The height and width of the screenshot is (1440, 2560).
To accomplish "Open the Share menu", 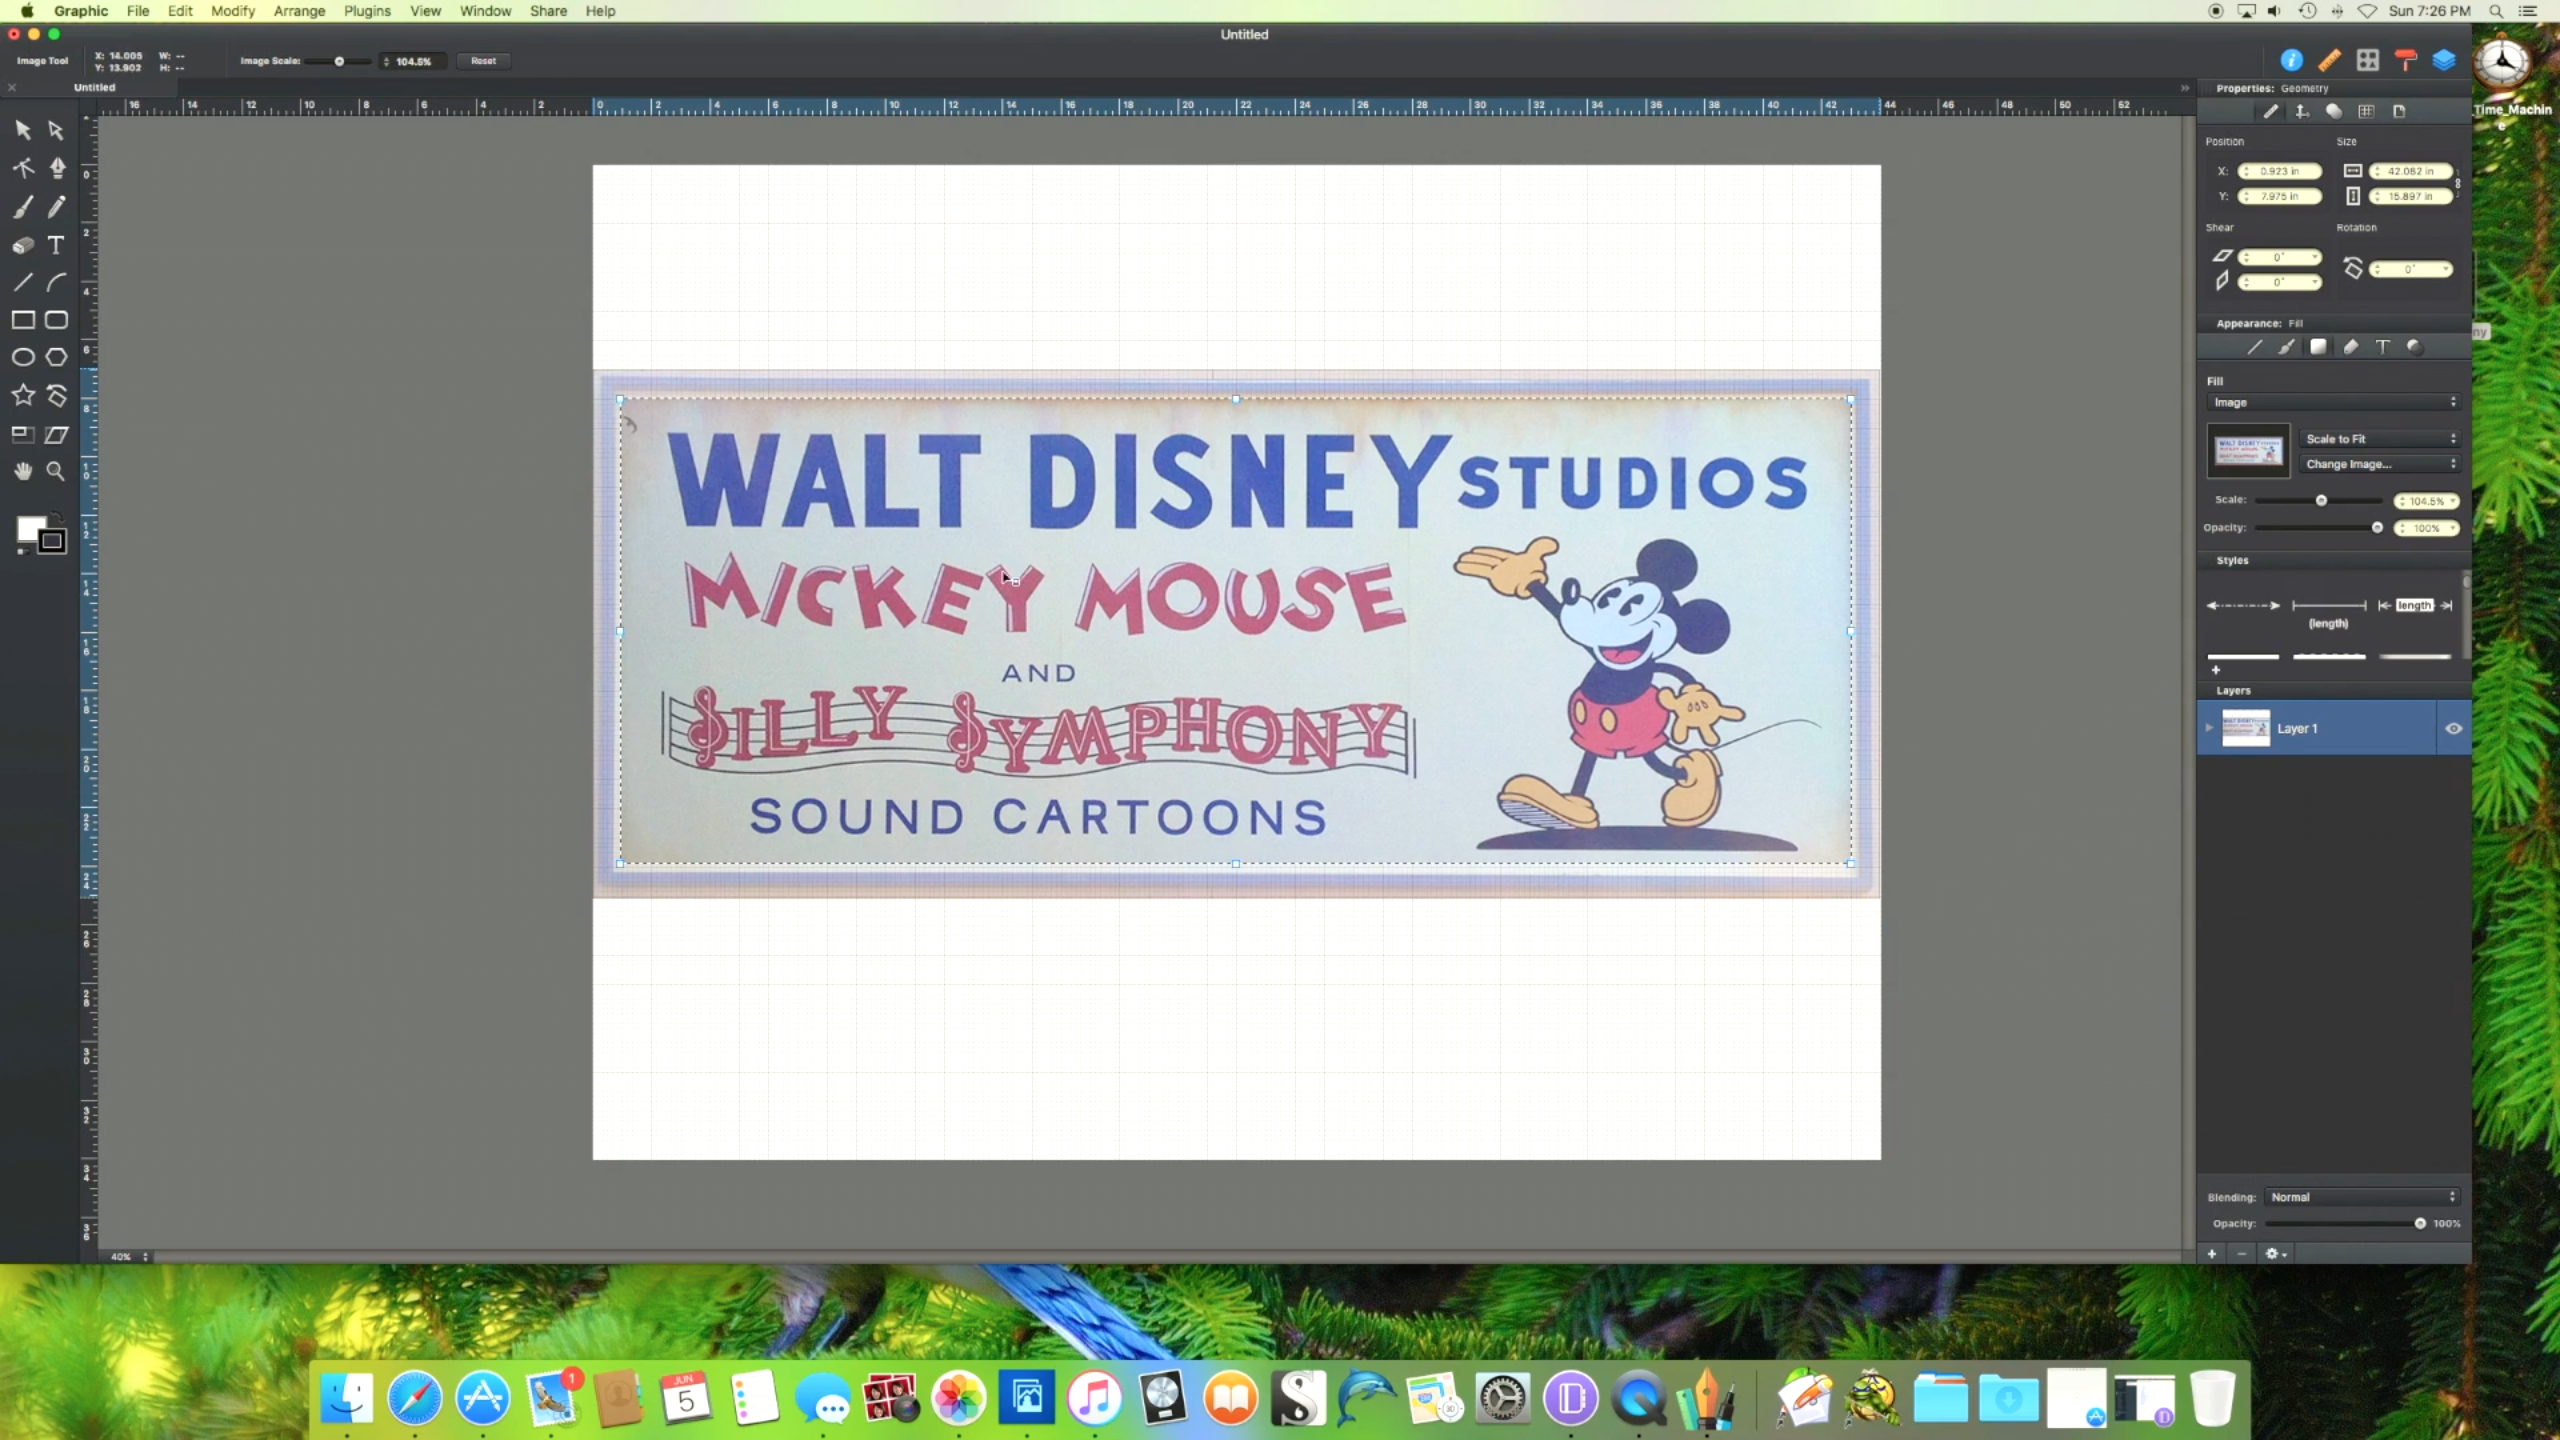I will point(548,11).
